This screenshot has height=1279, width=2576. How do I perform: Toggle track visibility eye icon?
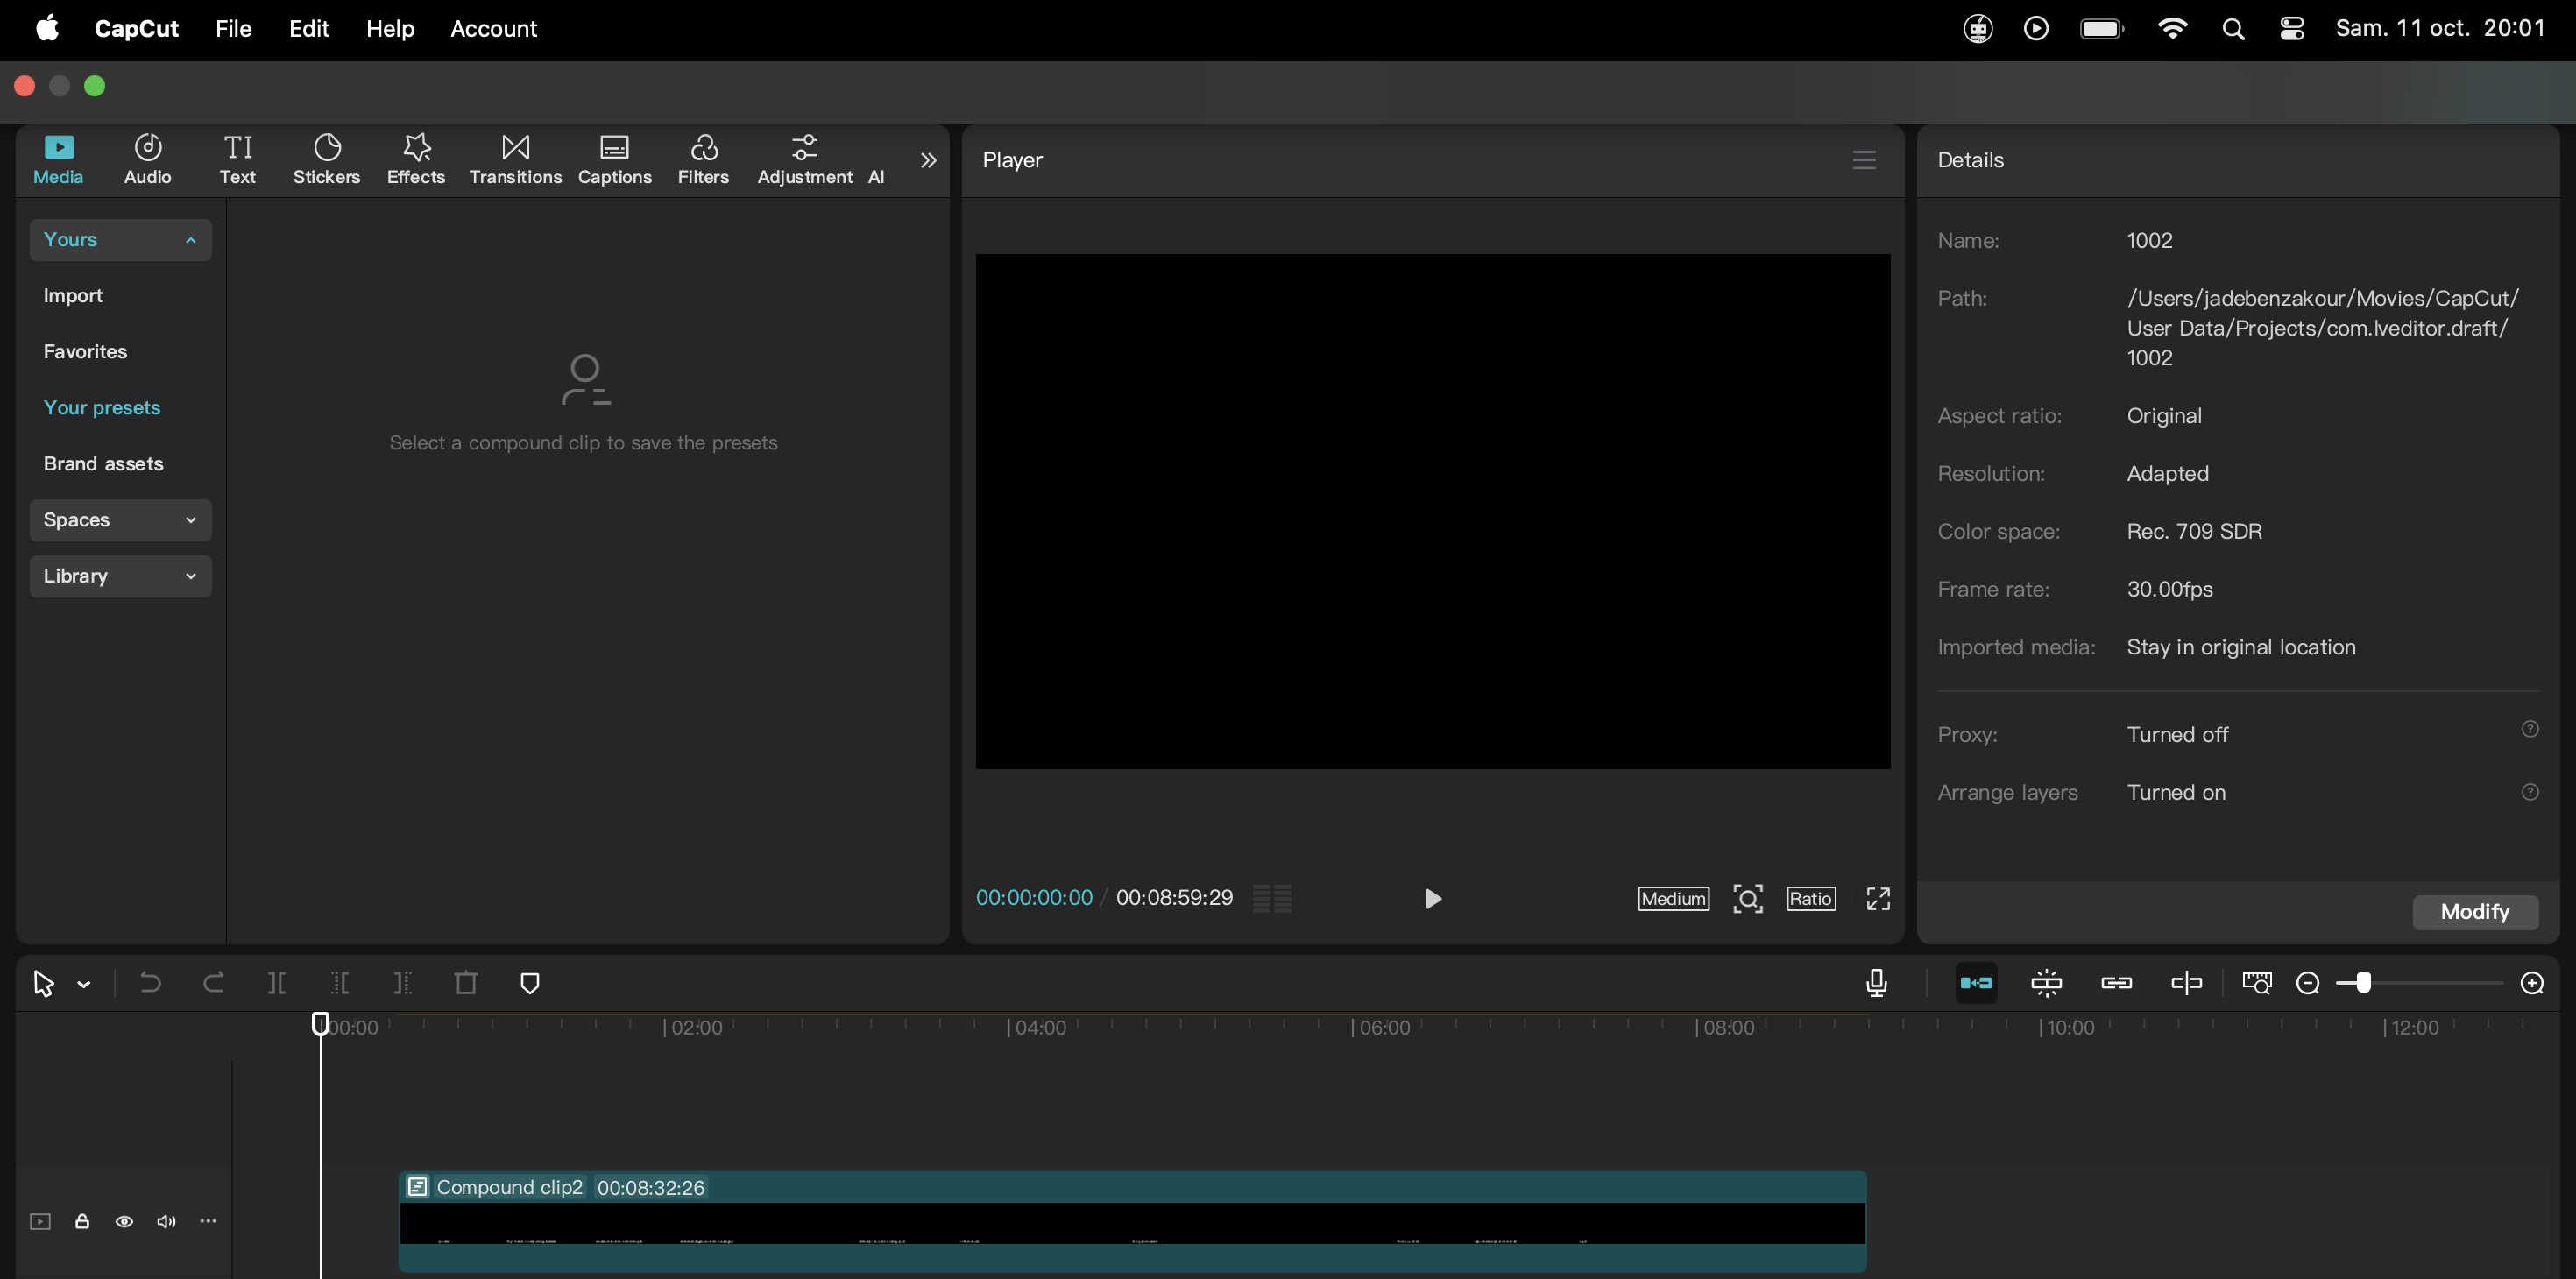[124, 1221]
